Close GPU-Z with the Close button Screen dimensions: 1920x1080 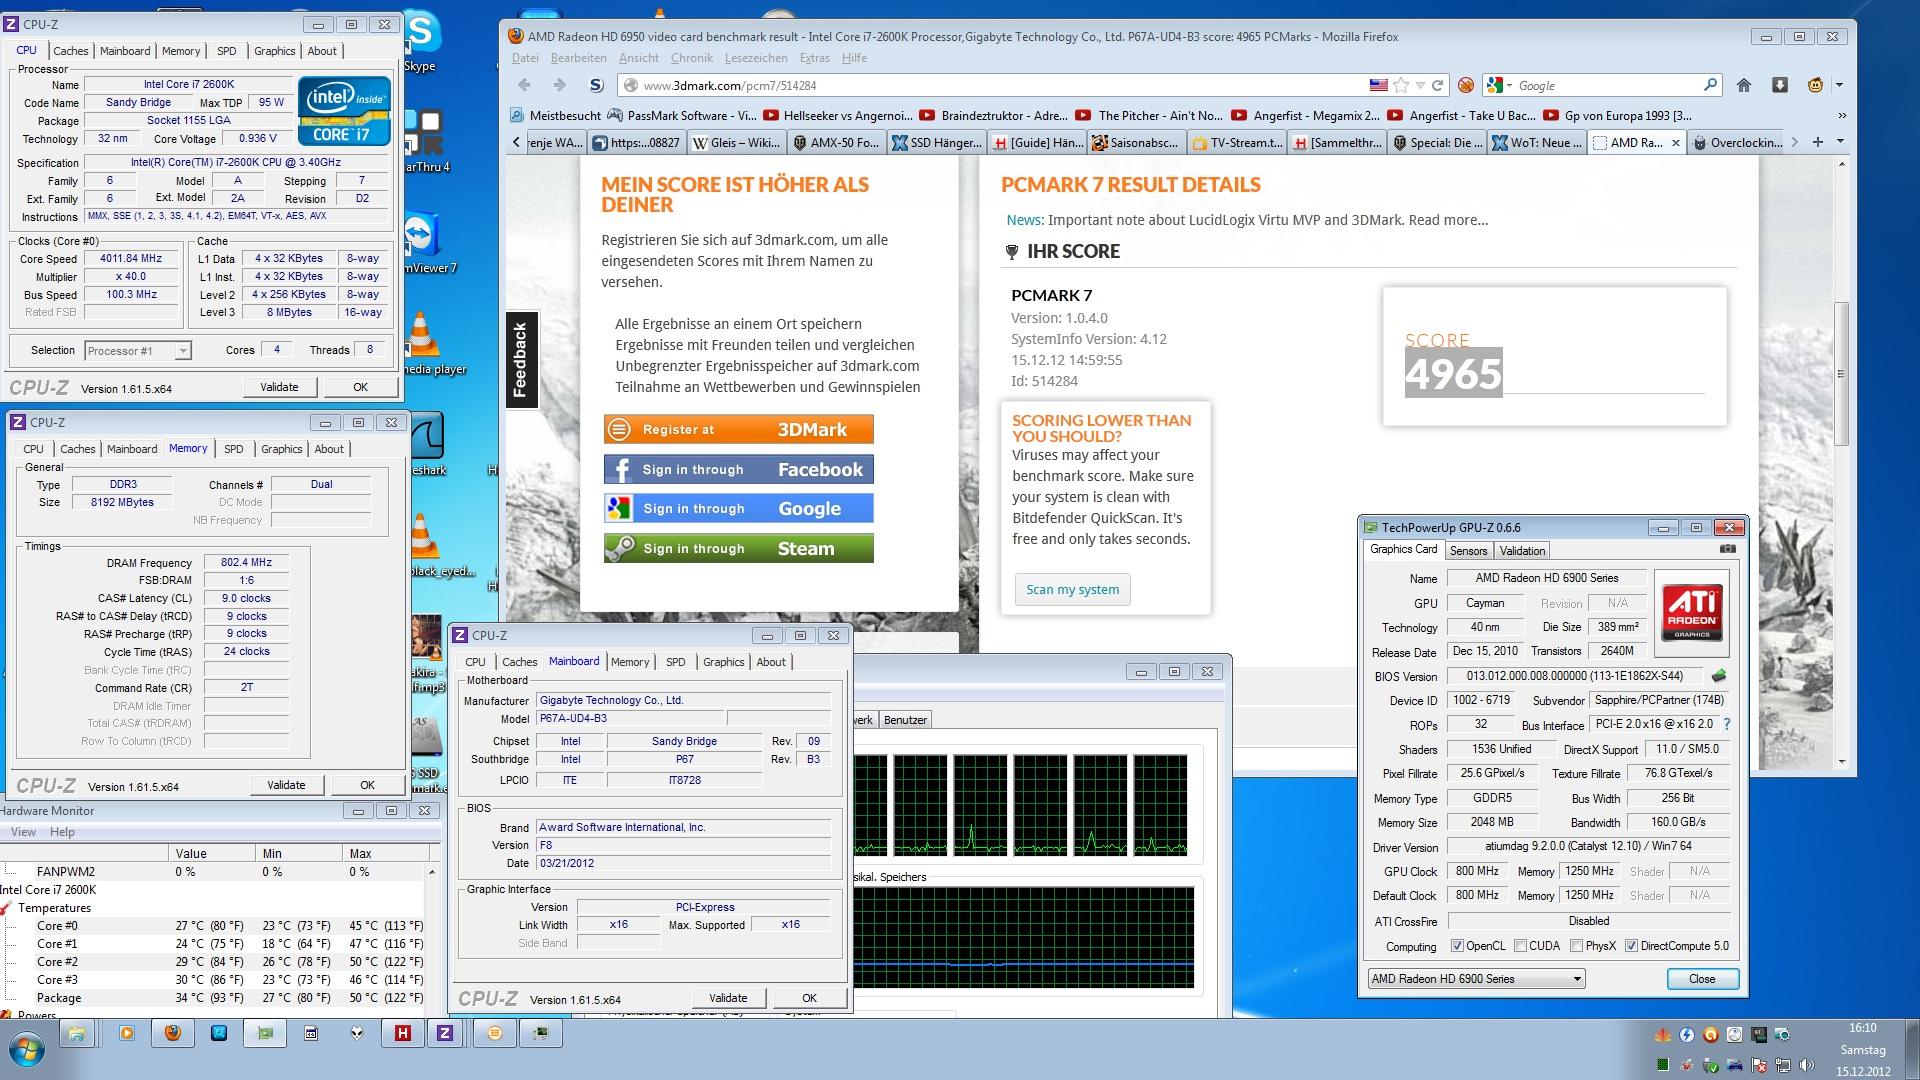point(1702,979)
